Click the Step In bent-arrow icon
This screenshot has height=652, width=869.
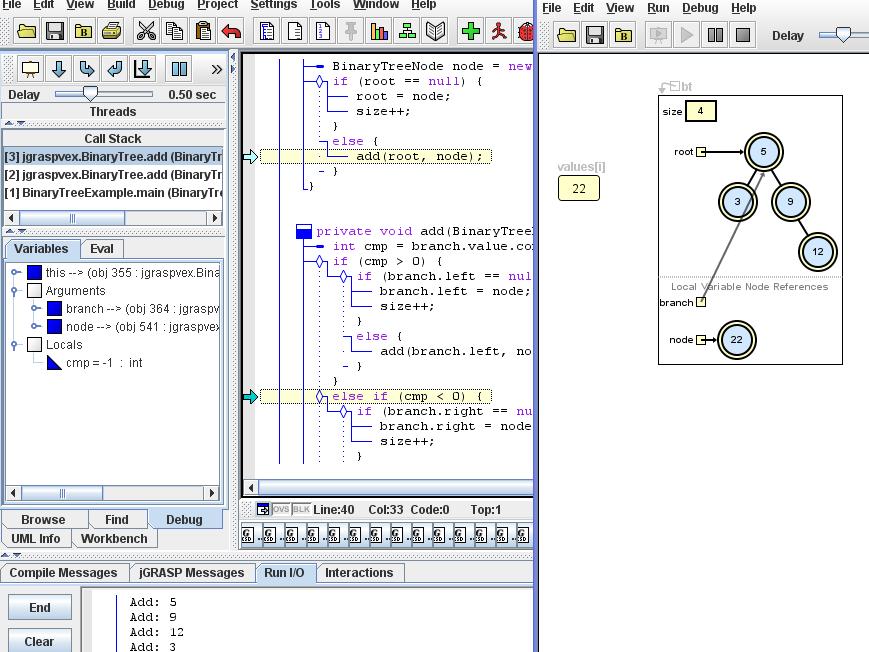pyautogui.click(x=87, y=69)
